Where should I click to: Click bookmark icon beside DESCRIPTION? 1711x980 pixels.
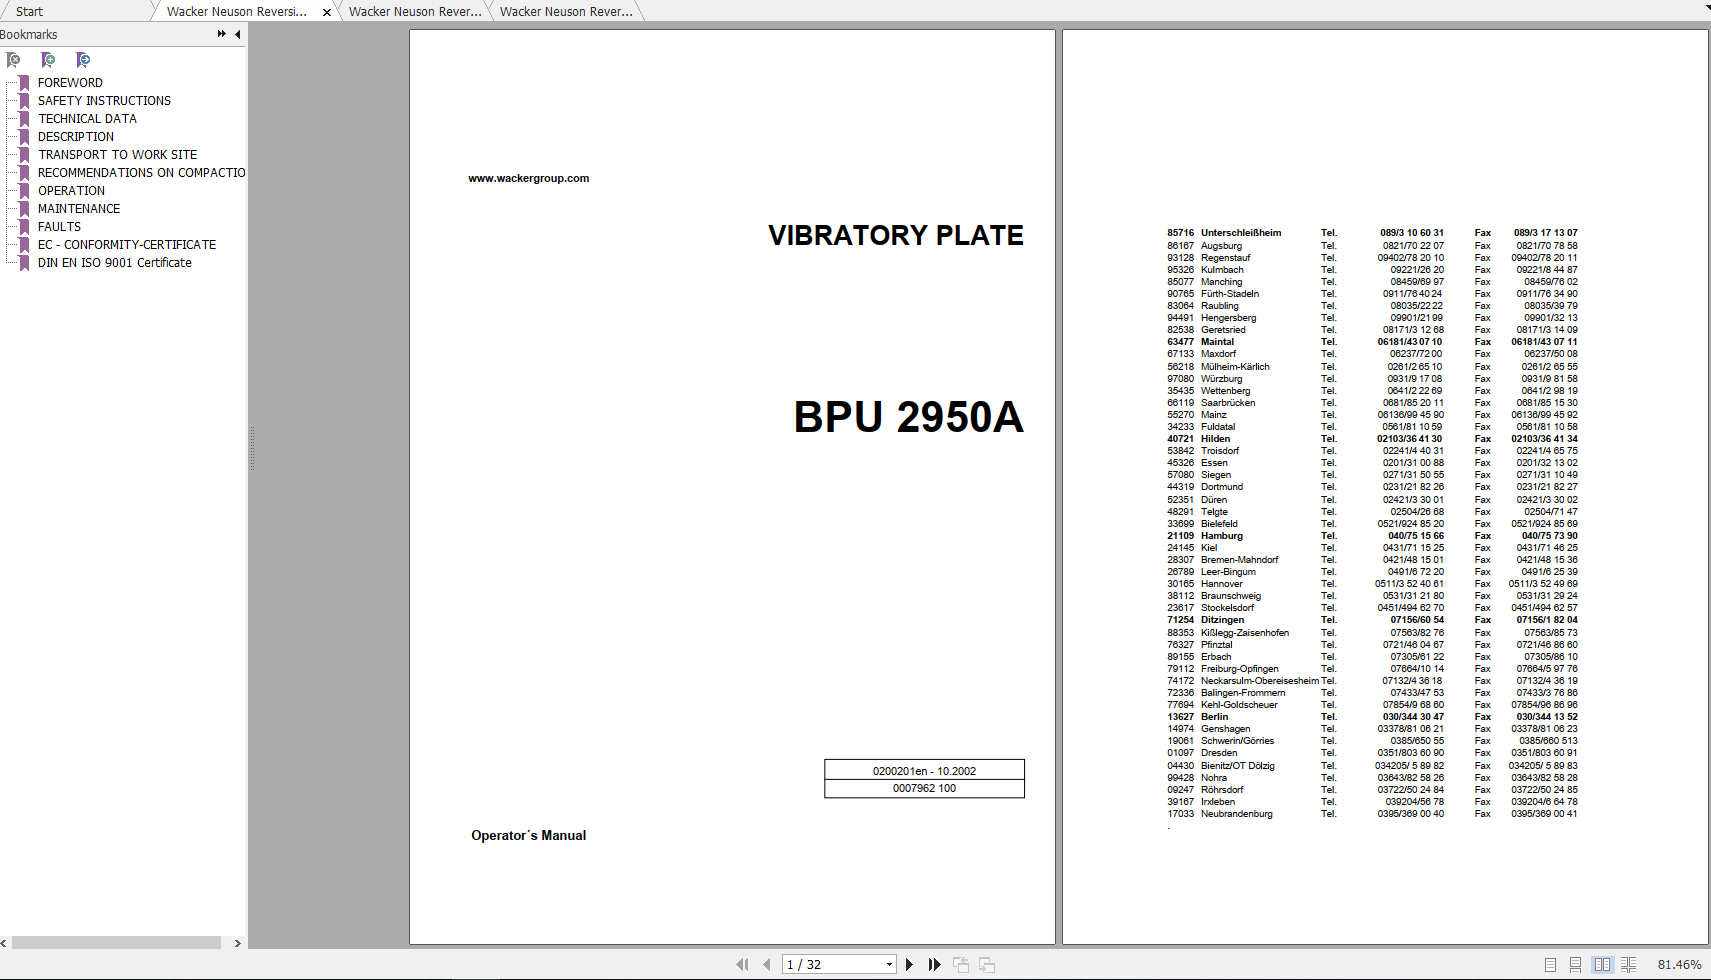[24, 137]
